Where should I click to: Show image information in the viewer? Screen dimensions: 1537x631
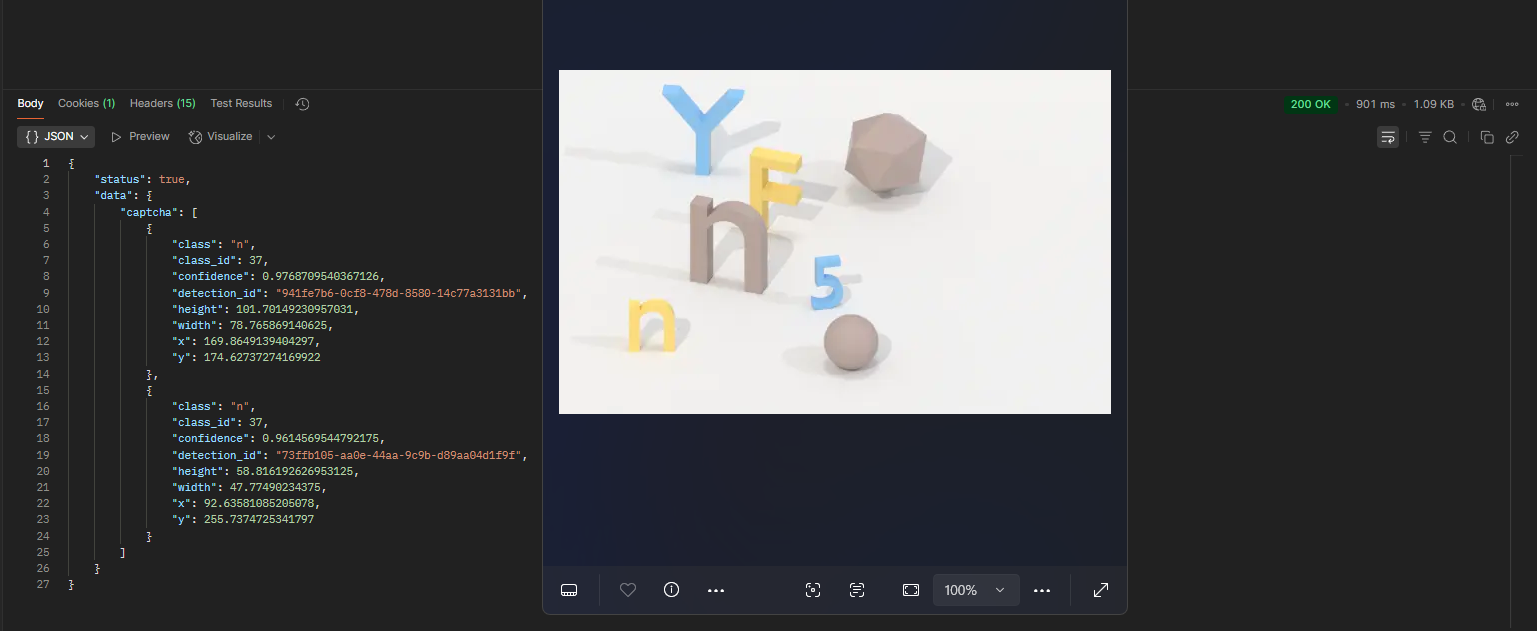click(x=671, y=590)
